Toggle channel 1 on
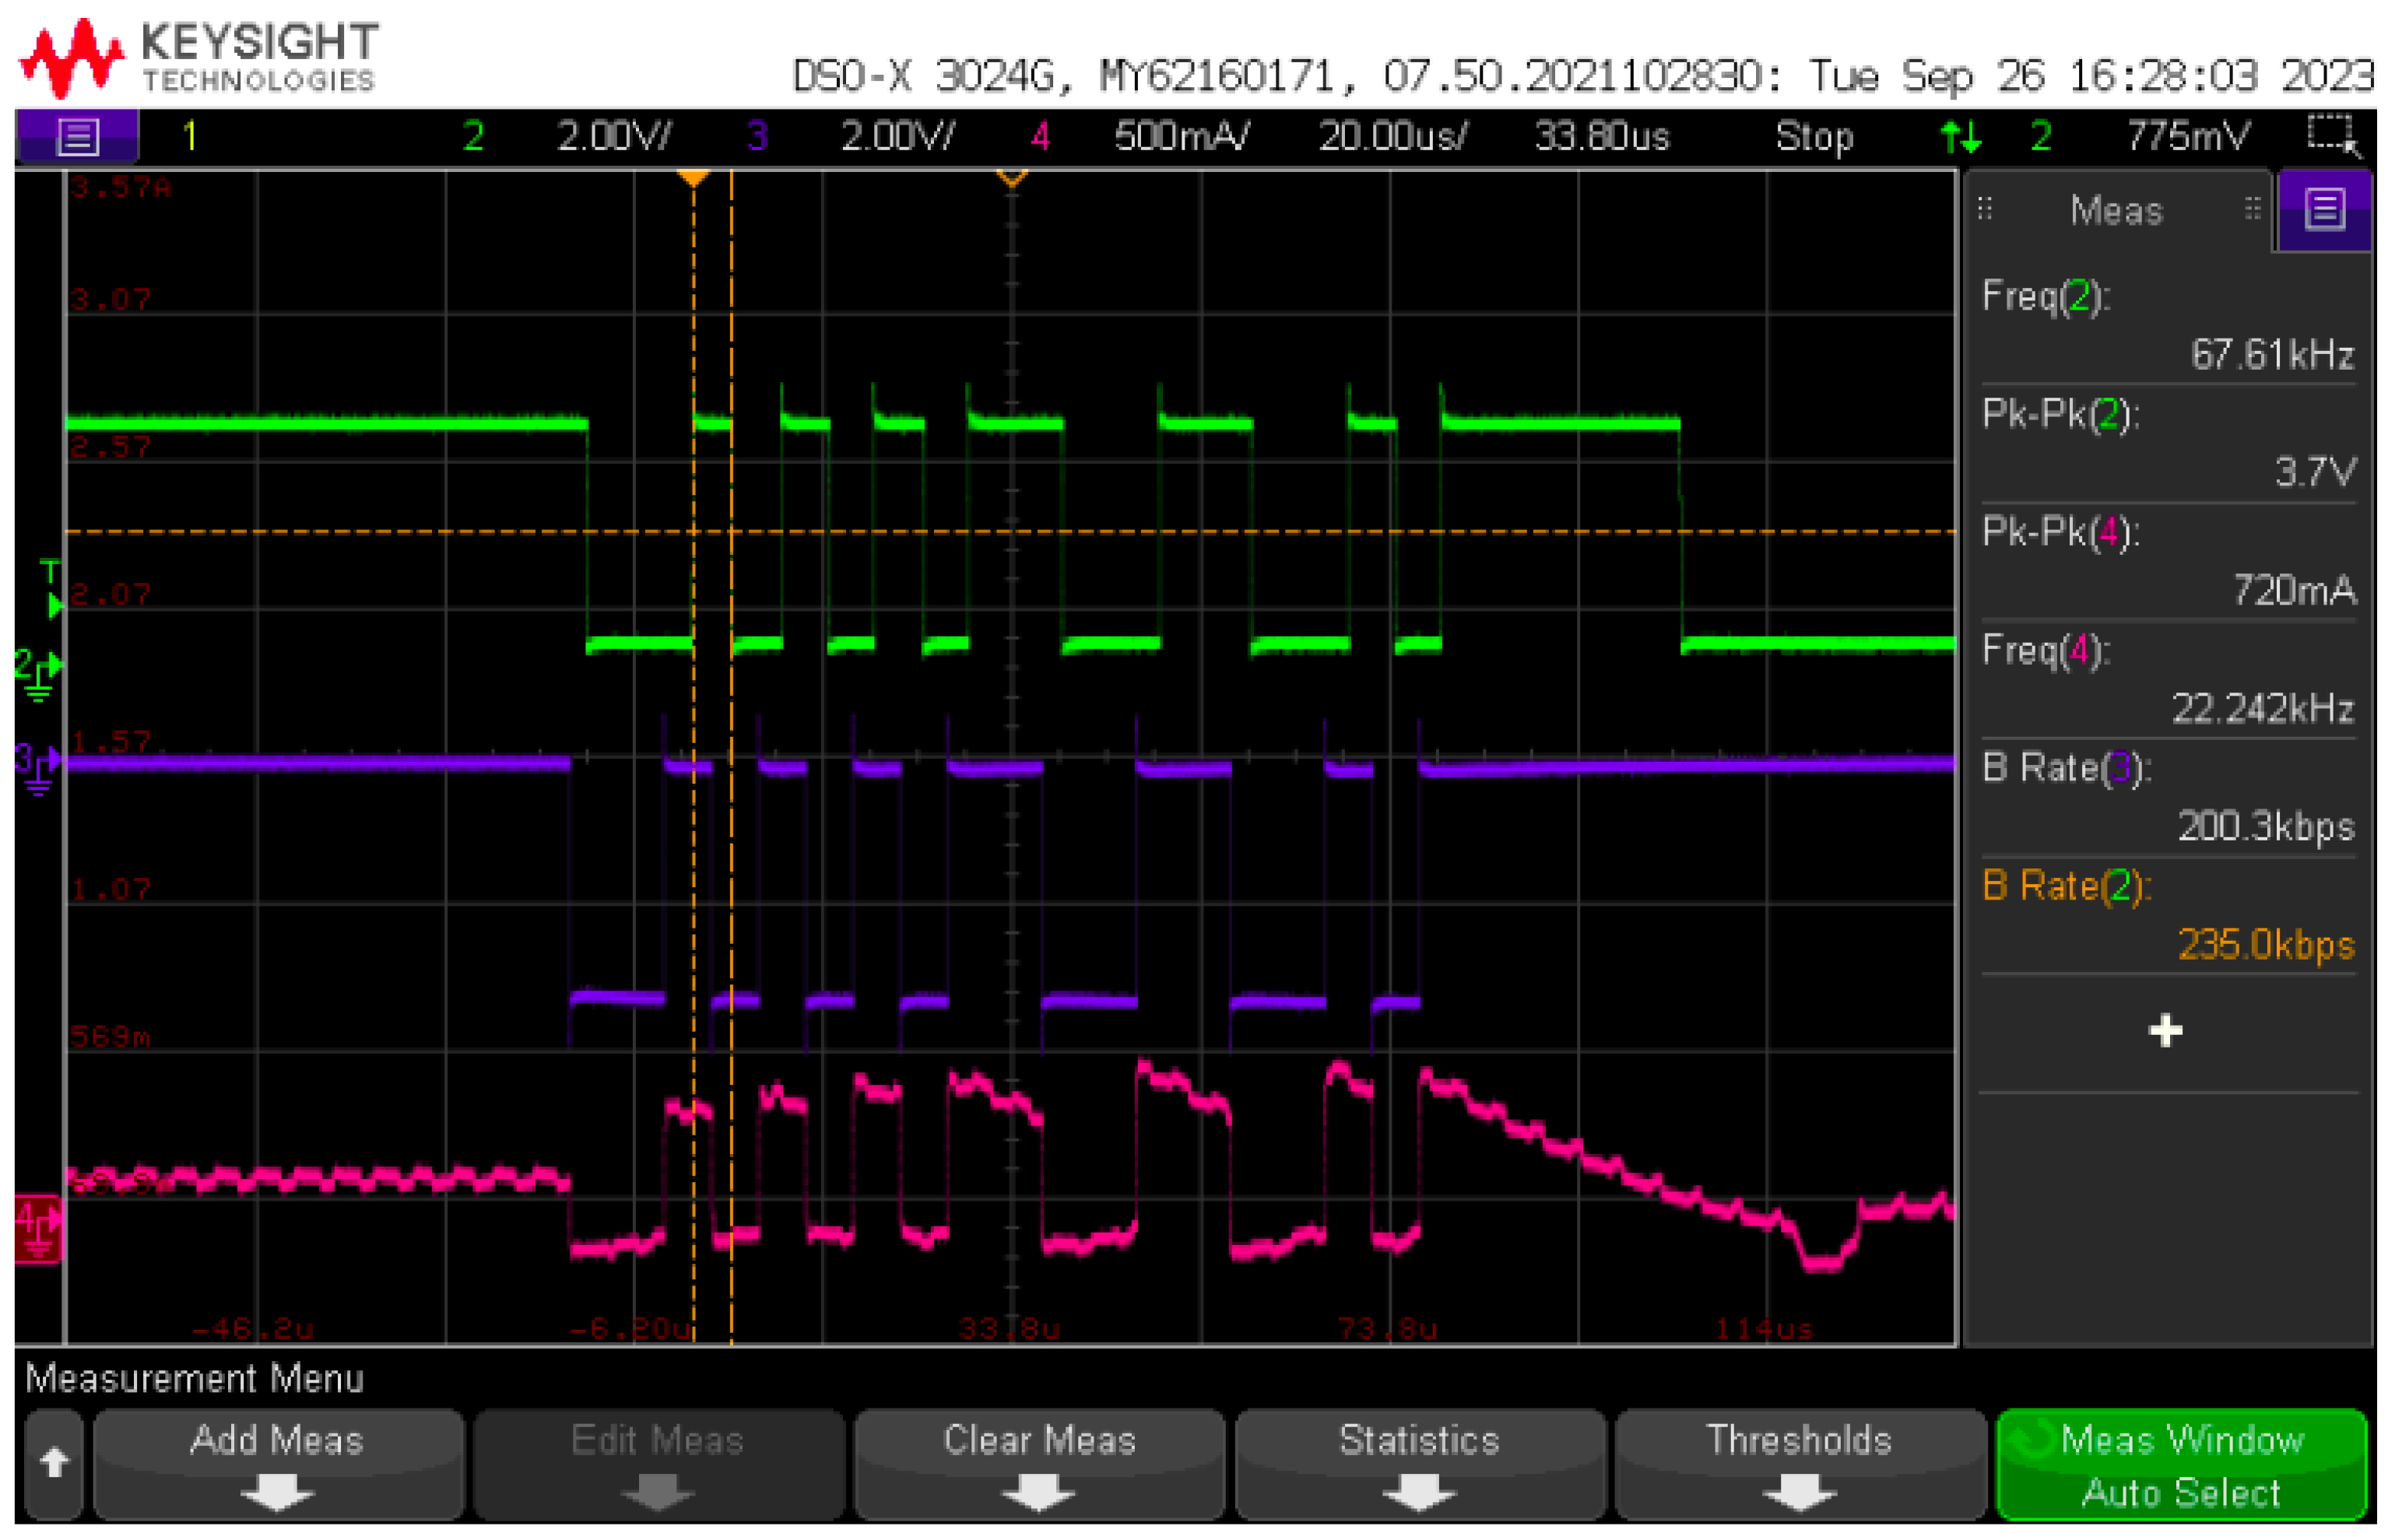 tap(190, 135)
